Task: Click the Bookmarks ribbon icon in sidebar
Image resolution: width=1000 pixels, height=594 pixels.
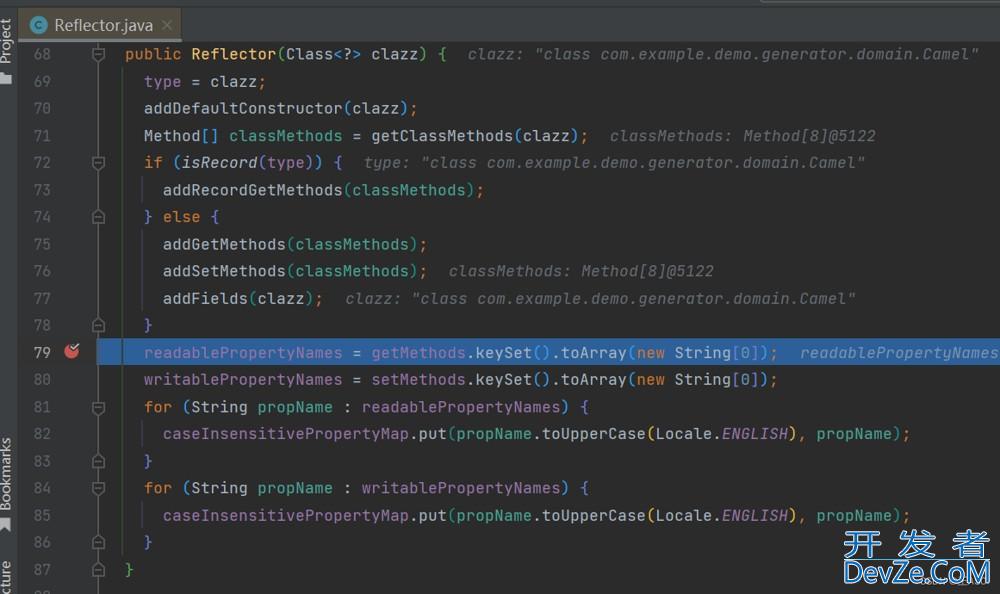Action: [6, 525]
